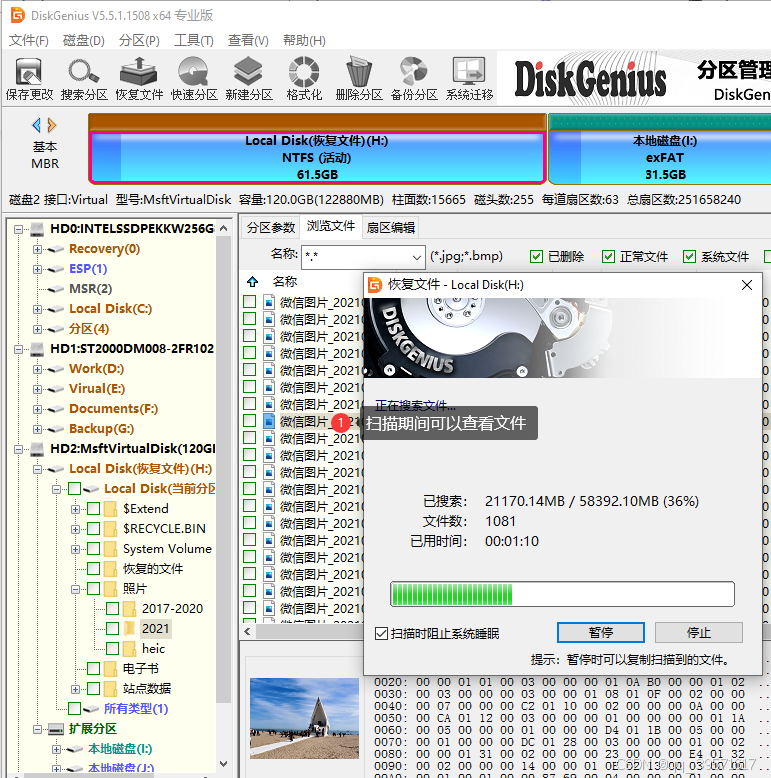
Task: Switch to the 扇区编辑 tab
Action: 391,227
